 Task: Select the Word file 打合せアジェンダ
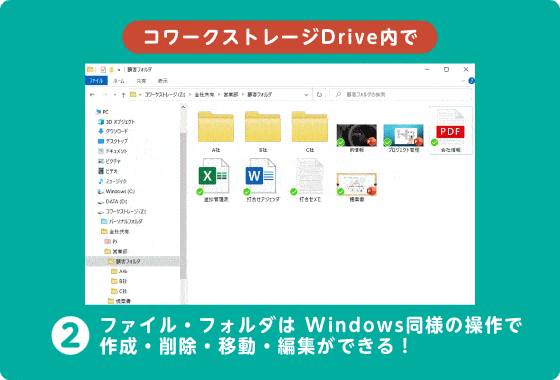pos(262,176)
